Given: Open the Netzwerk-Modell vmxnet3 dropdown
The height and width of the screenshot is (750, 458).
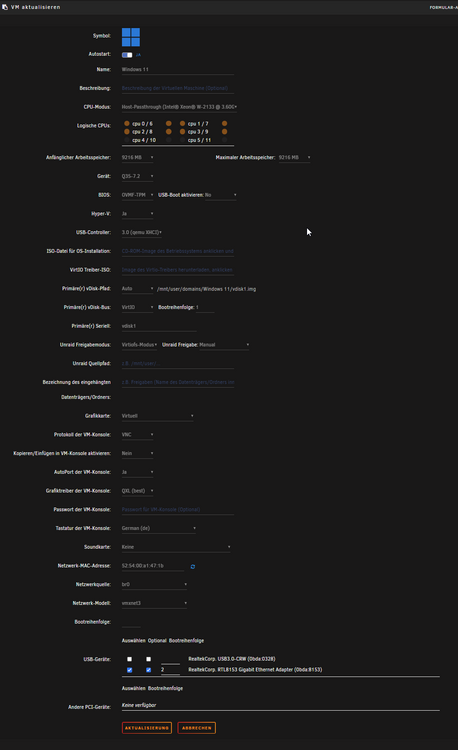Looking at the screenshot, I should coord(154,603).
